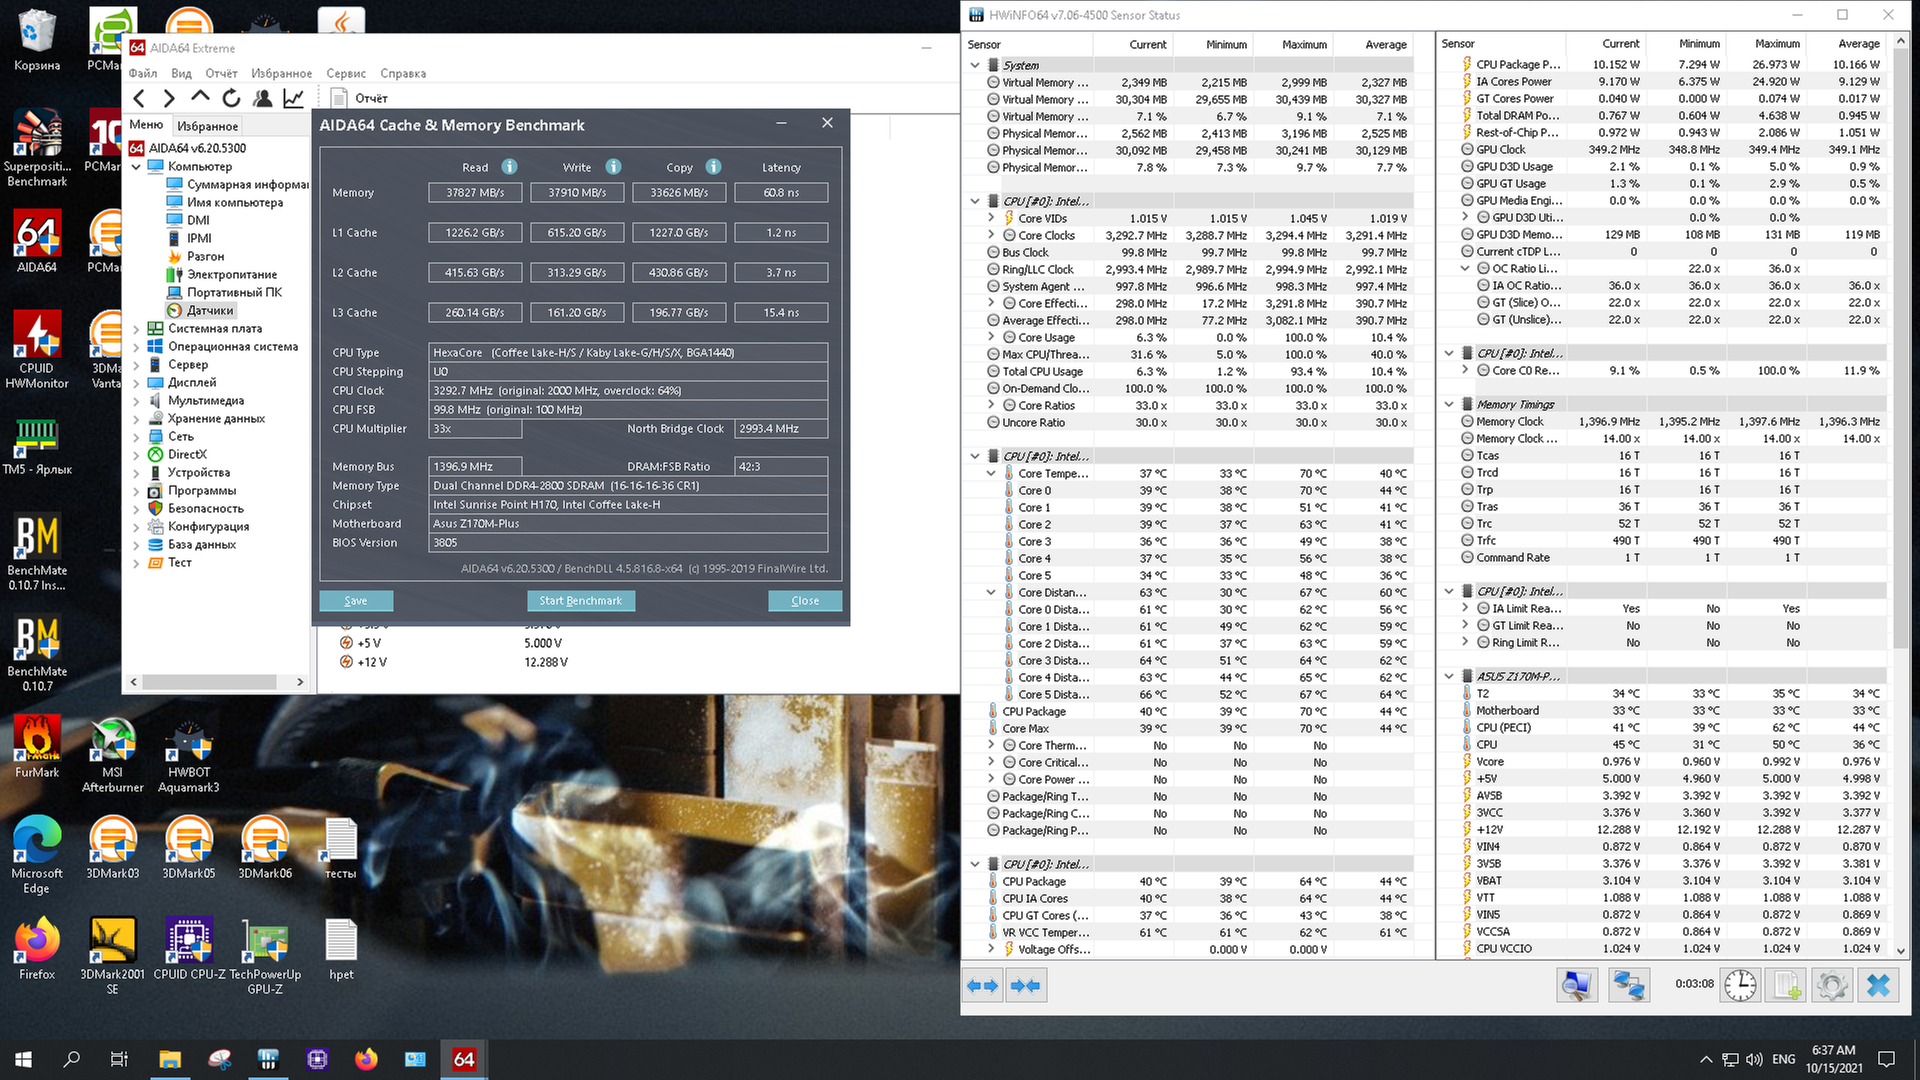The height and width of the screenshot is (1080, 1920).
Task: Click the info icon next to Read
Action: tap(509, 167)
